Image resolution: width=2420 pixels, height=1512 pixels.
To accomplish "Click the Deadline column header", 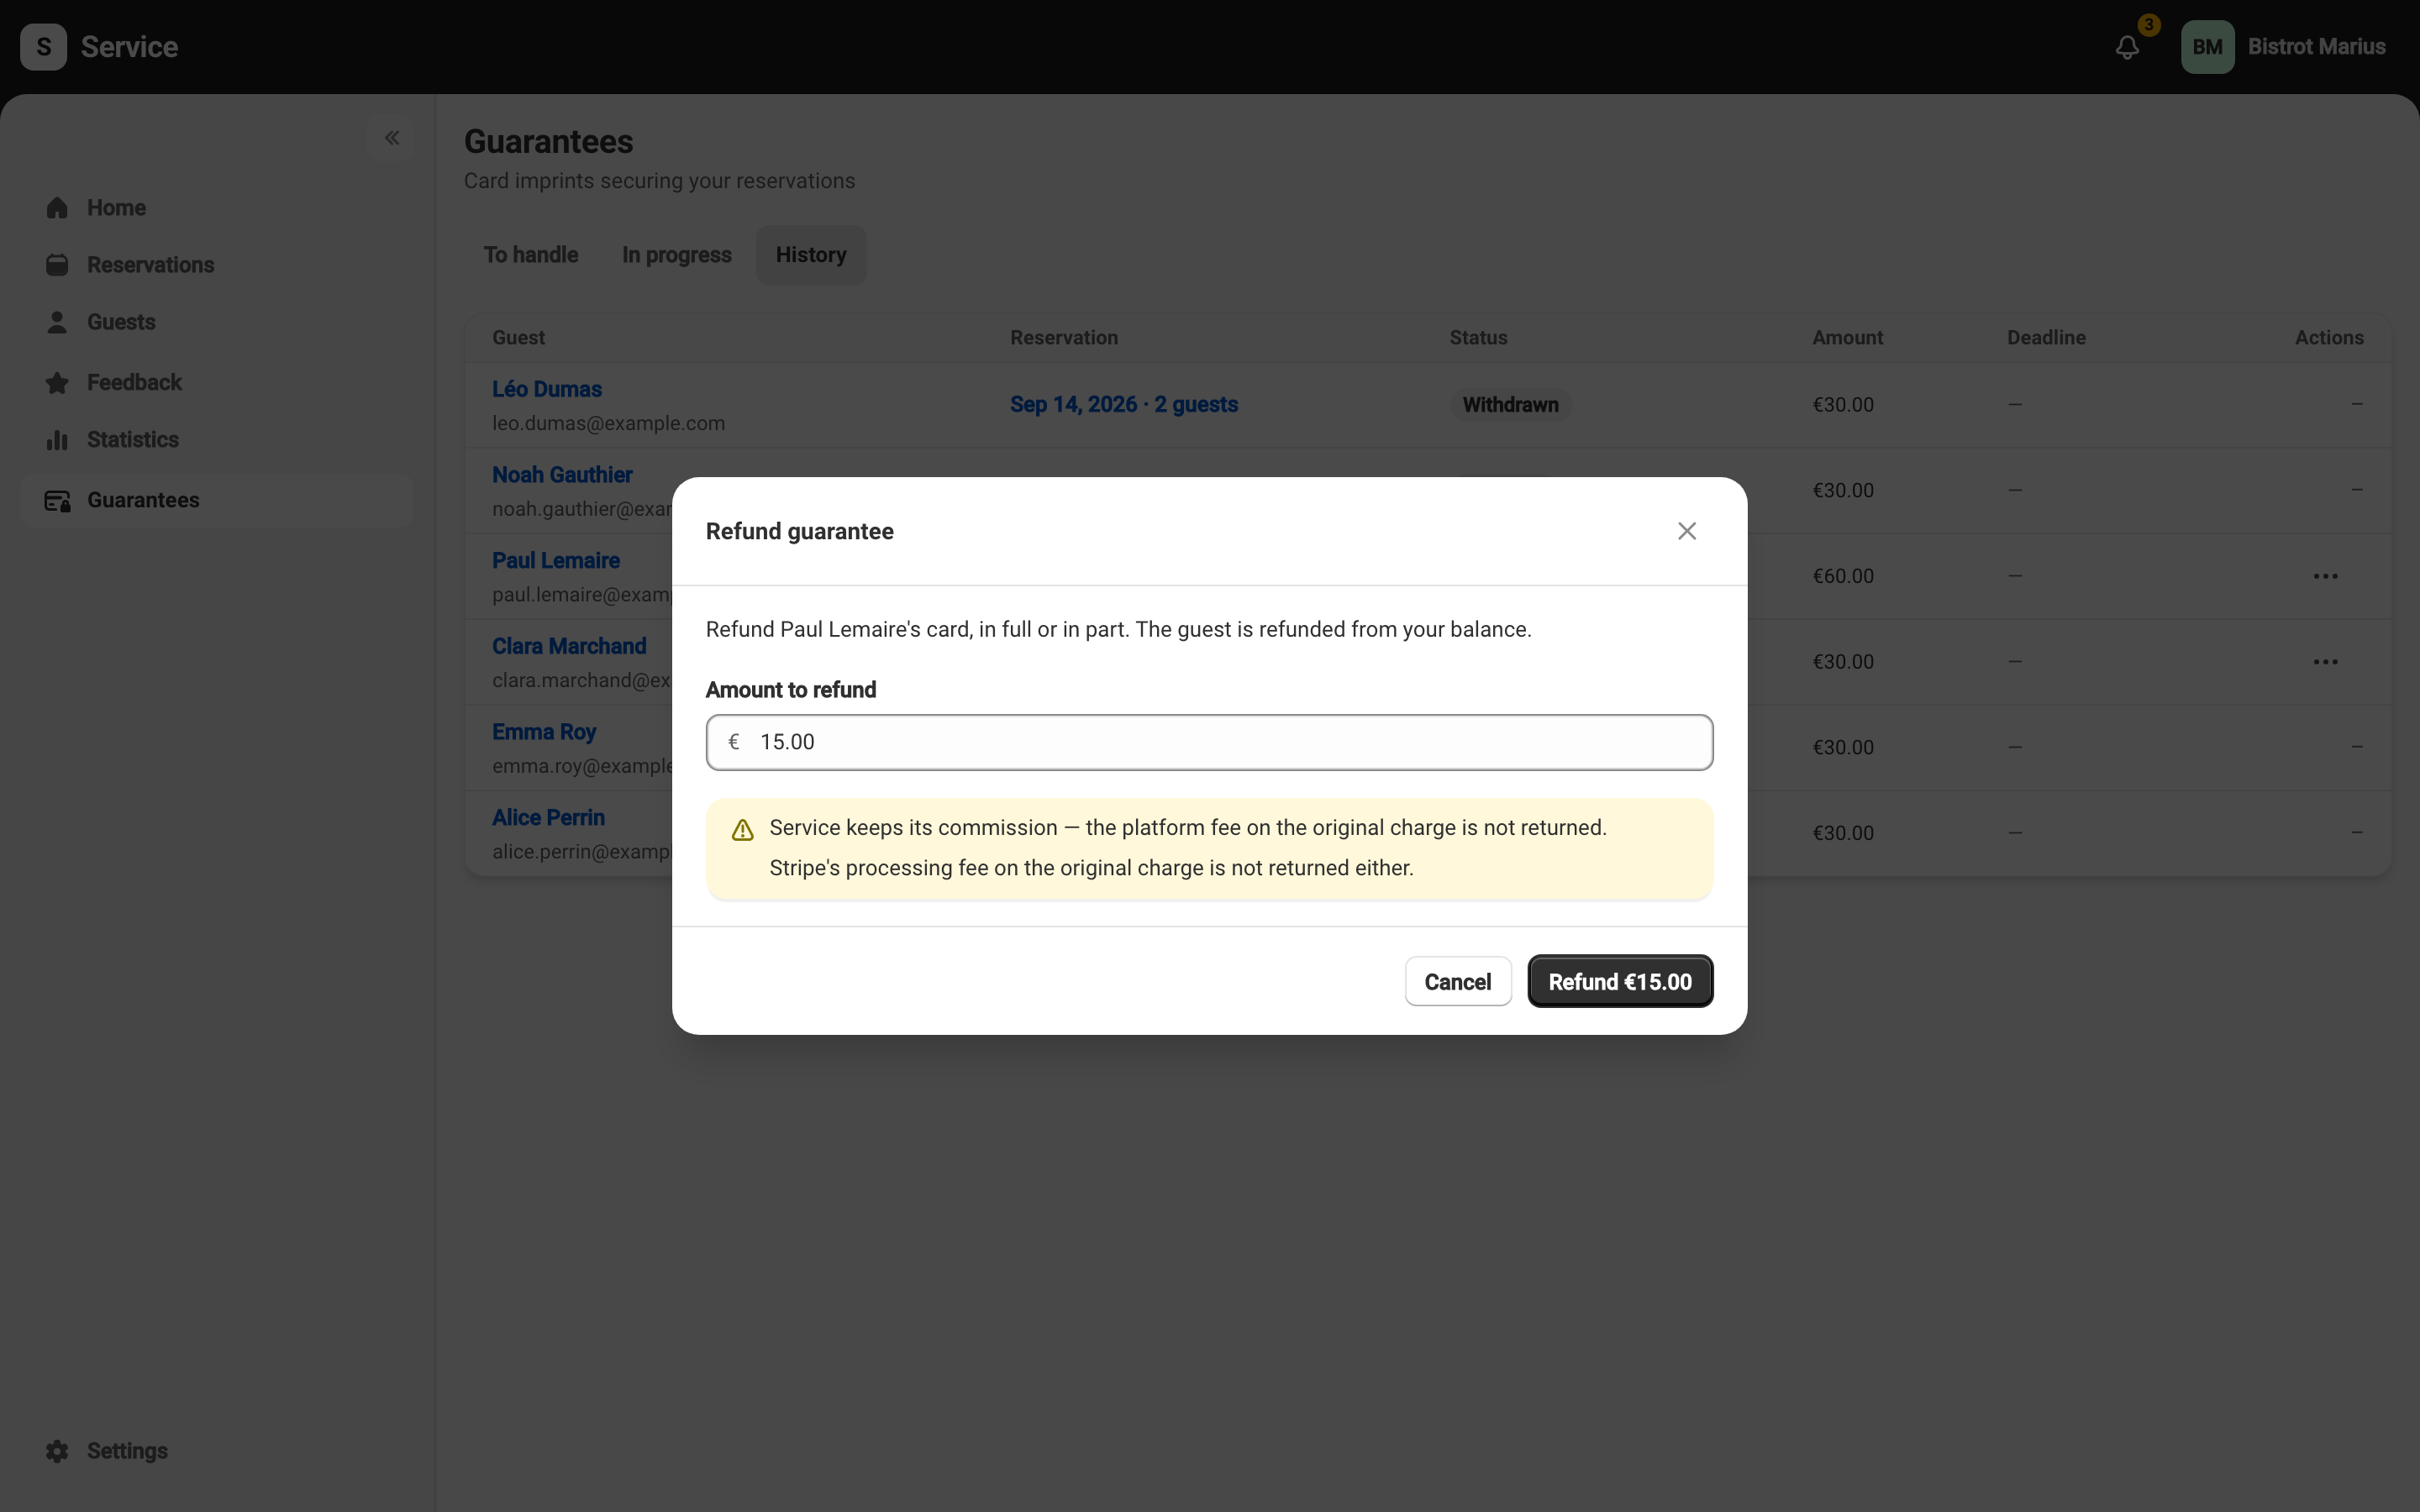I will point(2046,338).
